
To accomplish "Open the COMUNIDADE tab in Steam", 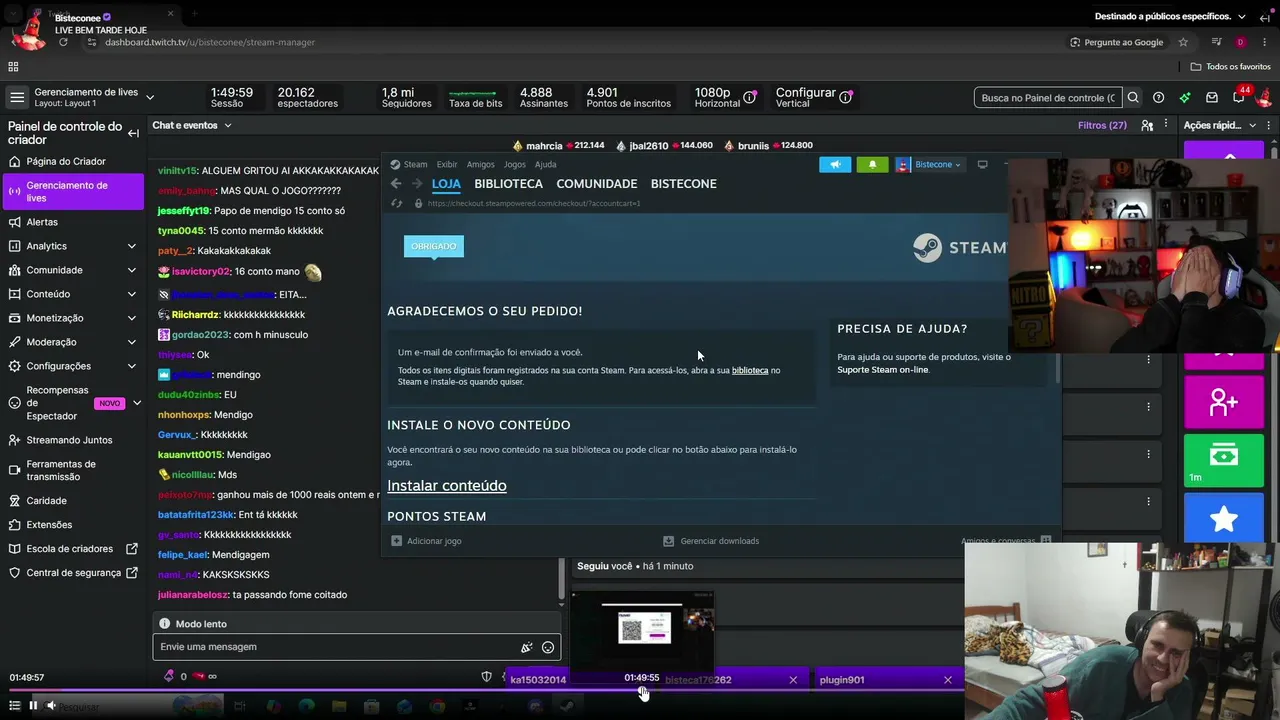I will click(x=597, y=184).
